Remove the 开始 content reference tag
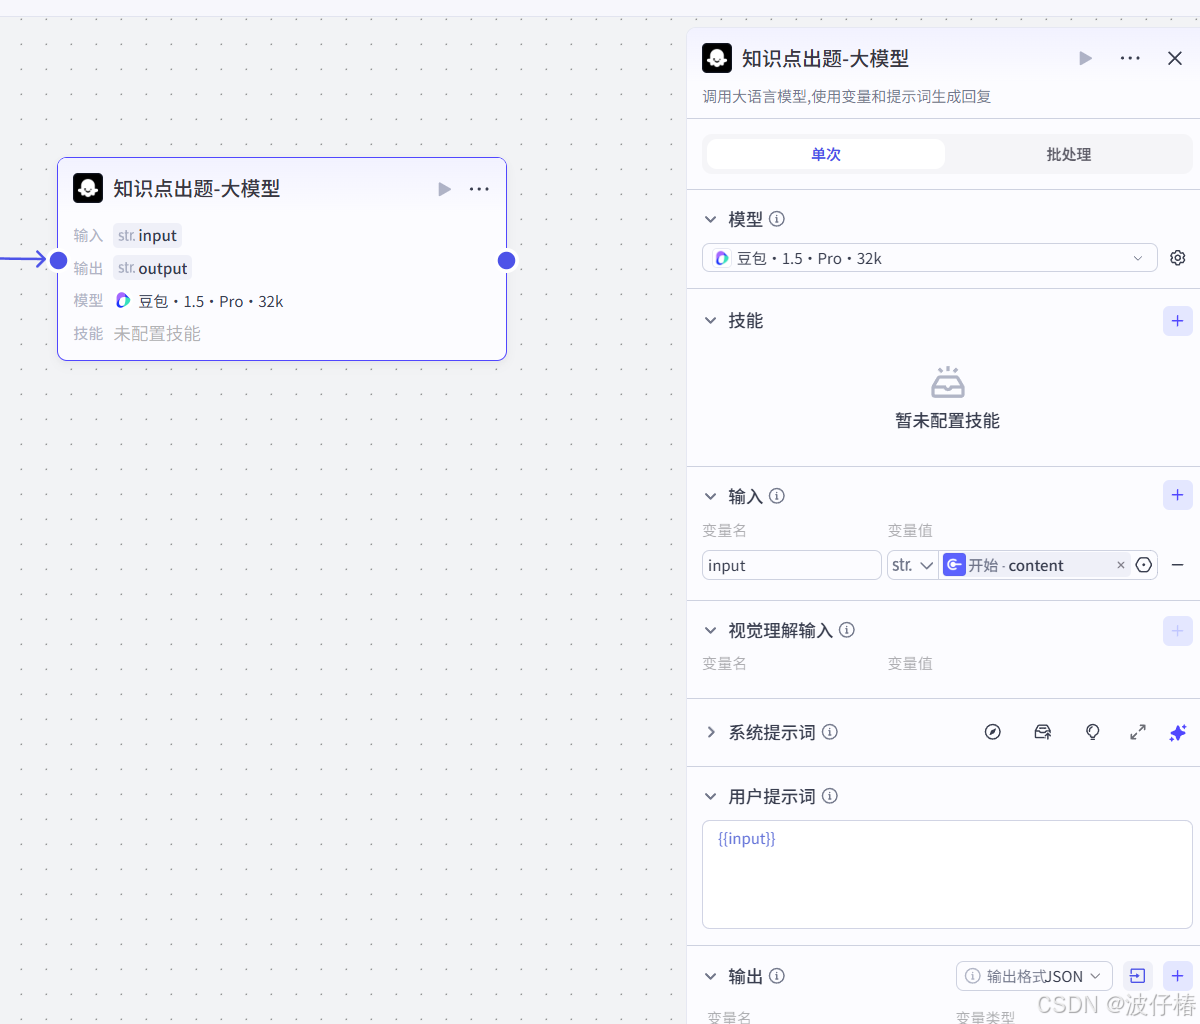This screenshot has width=1200, height=1024. (x=1121, y=565)
